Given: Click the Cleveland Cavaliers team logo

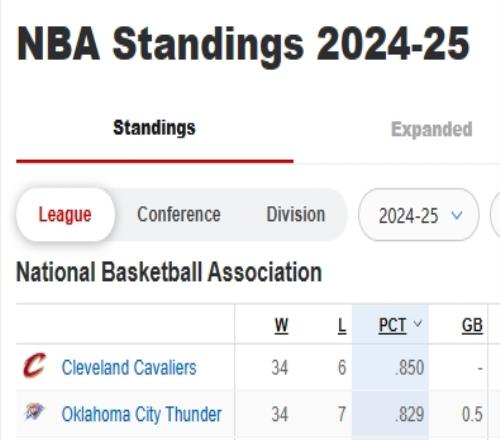Looking at the screenshot, I should coord(34,365).
